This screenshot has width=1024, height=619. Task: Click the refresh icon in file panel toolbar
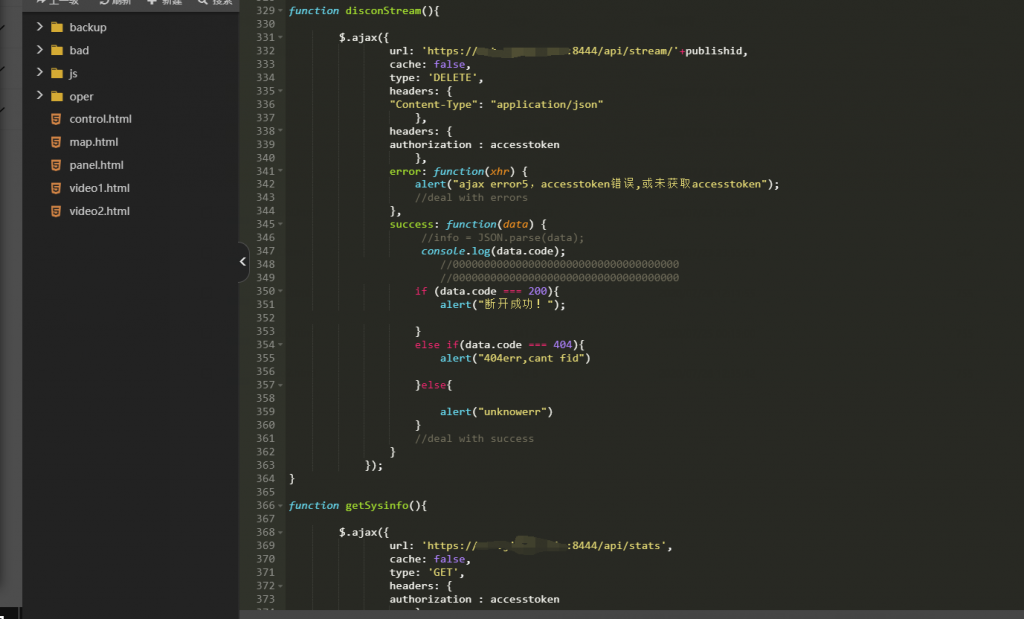pos(103,3)
